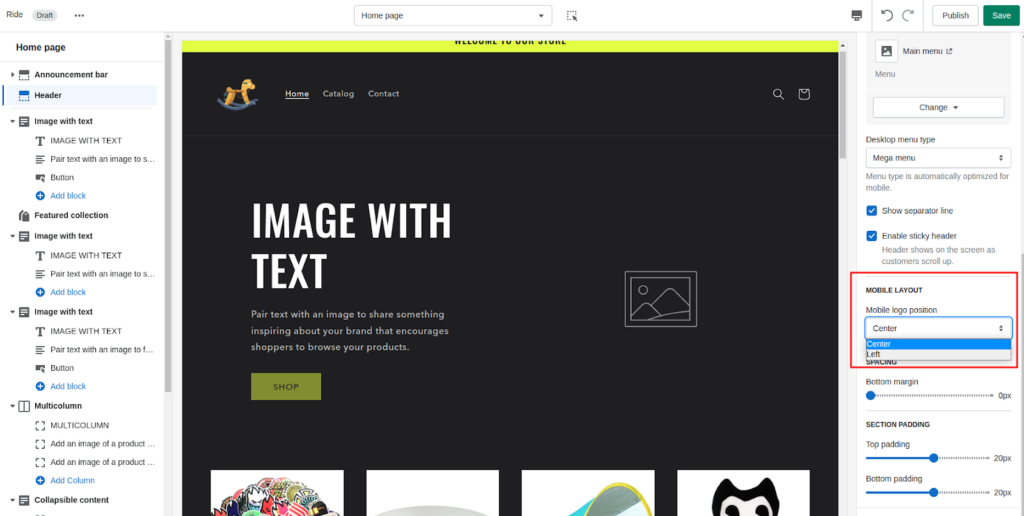The height and width of the screenshot is (516, 1024).
Task: Go to Home in store navigation
Action: (297, 94)
